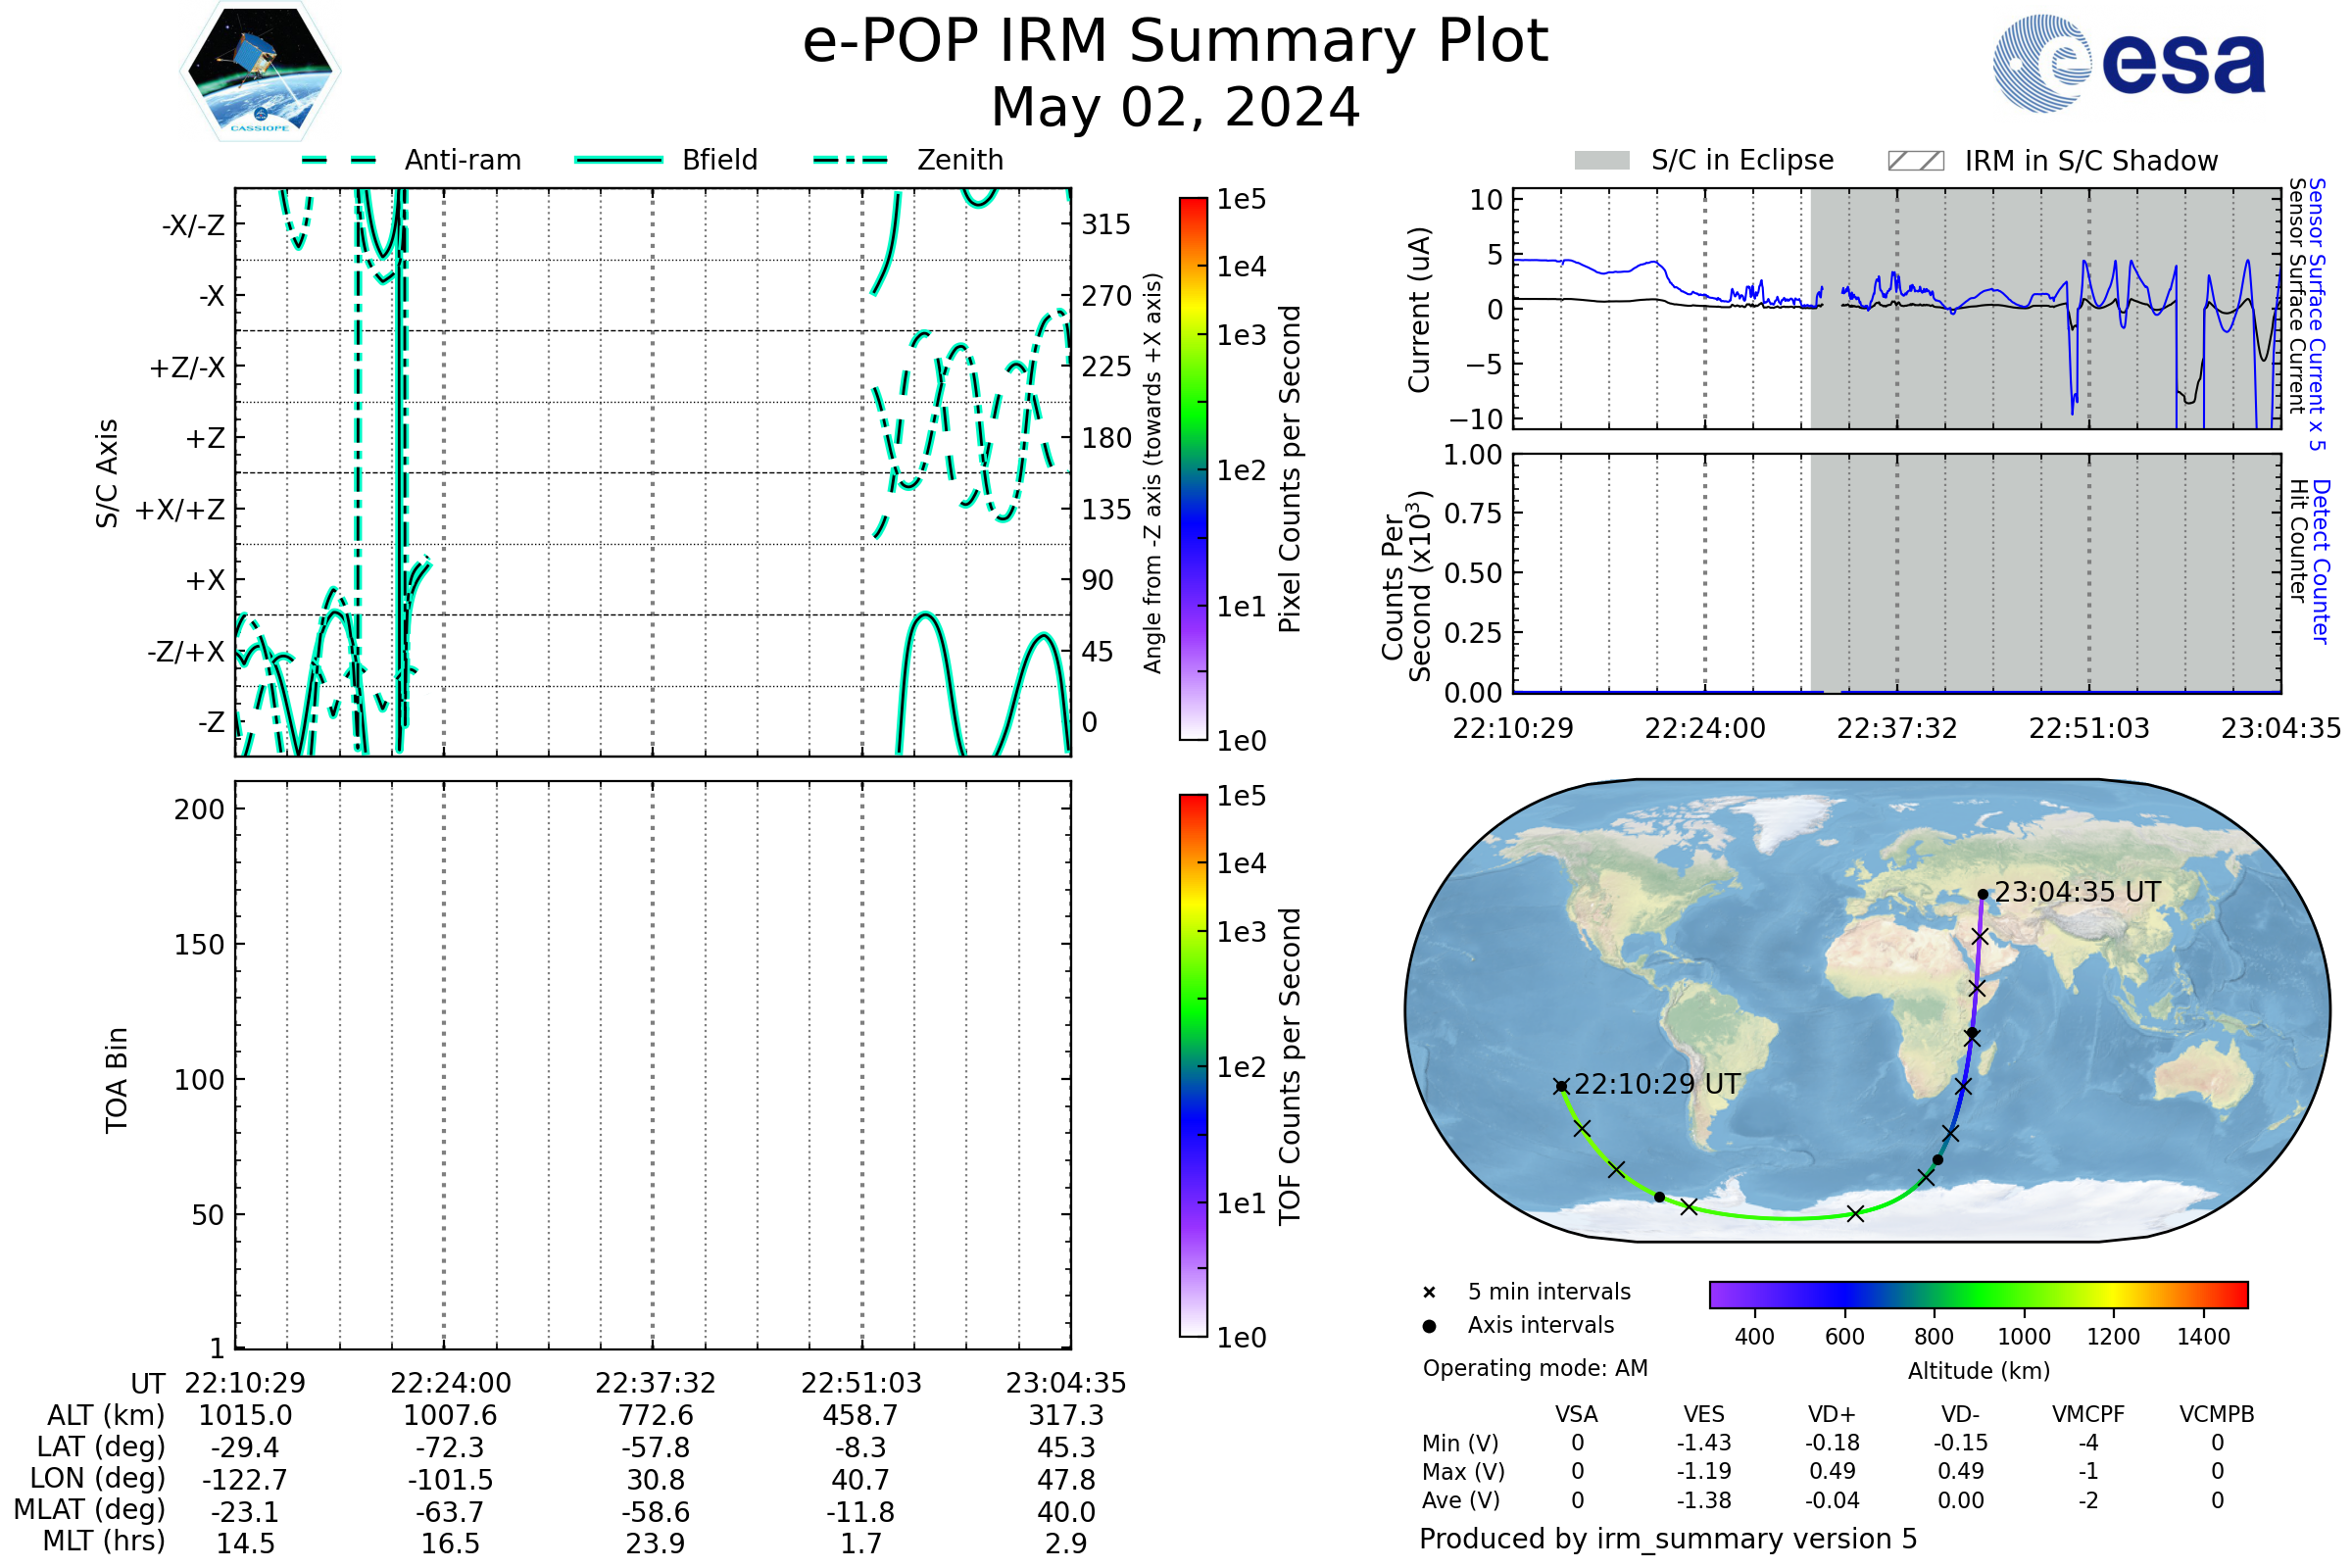The width and height of the screenshot is (2352, 1568).
Task: Click the e-POP IRM Summary Plot title
Action: click(x=1175, y=42)
